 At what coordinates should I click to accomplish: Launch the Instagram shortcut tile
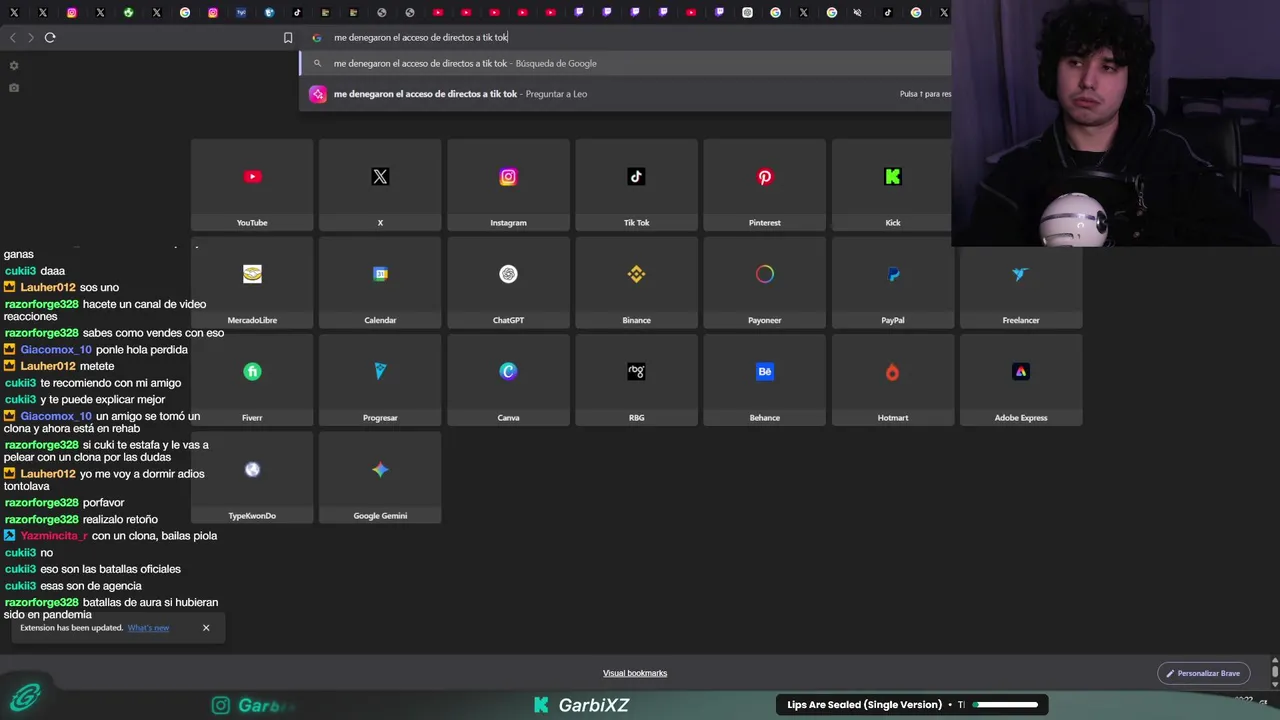[508, 185]
